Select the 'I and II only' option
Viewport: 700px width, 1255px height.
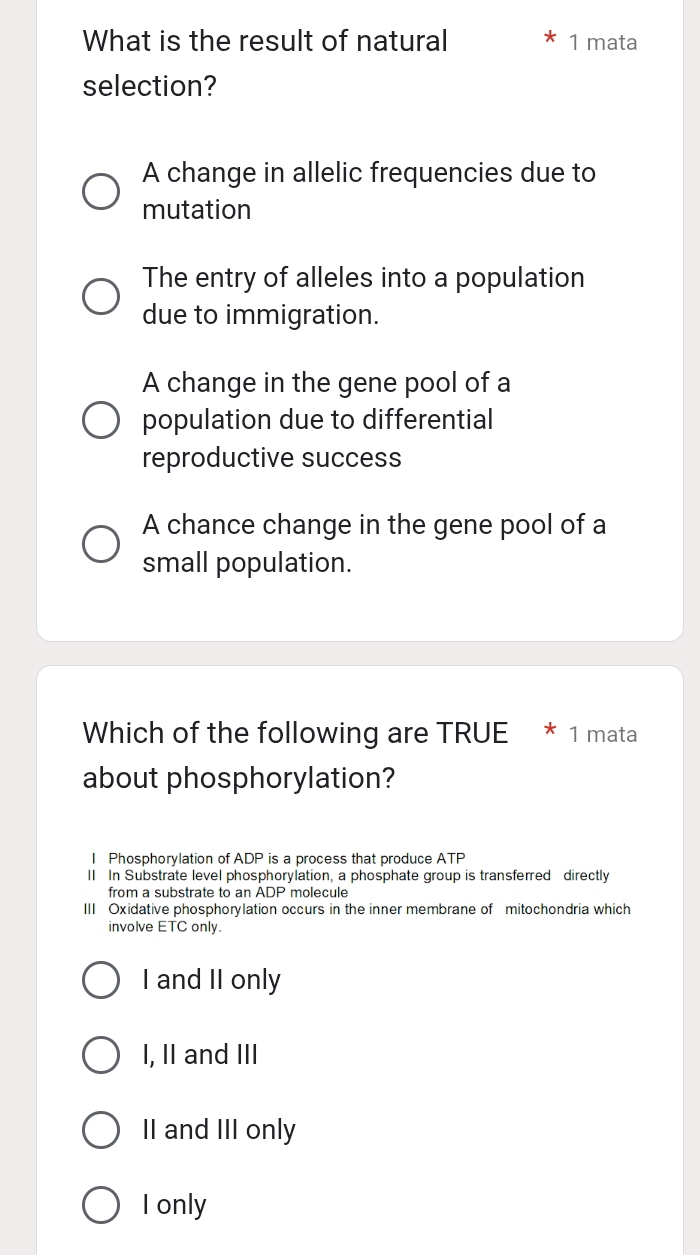point(100,980)
